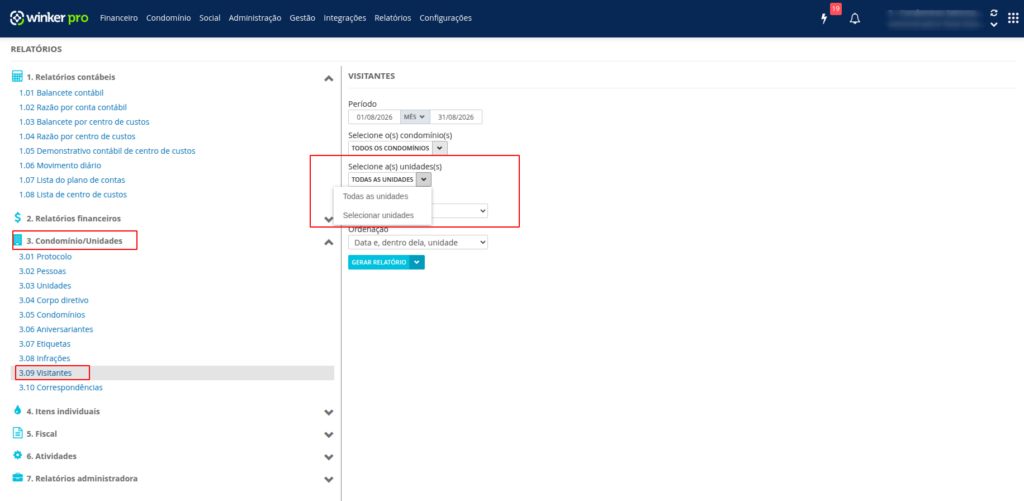Image resolution: width=1024 pixels, height=501 pixels.
Task: Click the Gerar Relatório button
Action: tap(379, 262)
